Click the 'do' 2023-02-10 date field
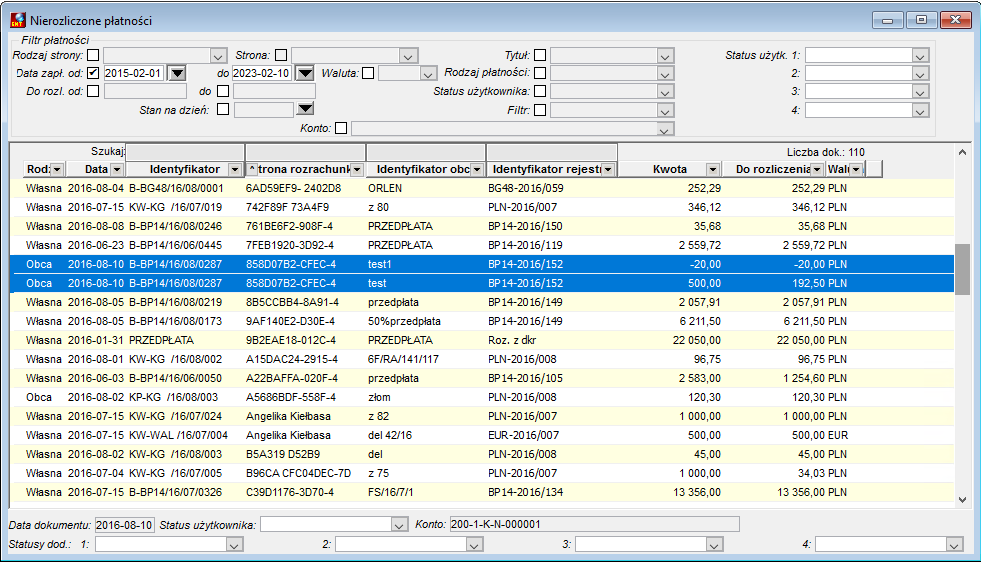This screenshot has width=981, height=562. point(263,73)
